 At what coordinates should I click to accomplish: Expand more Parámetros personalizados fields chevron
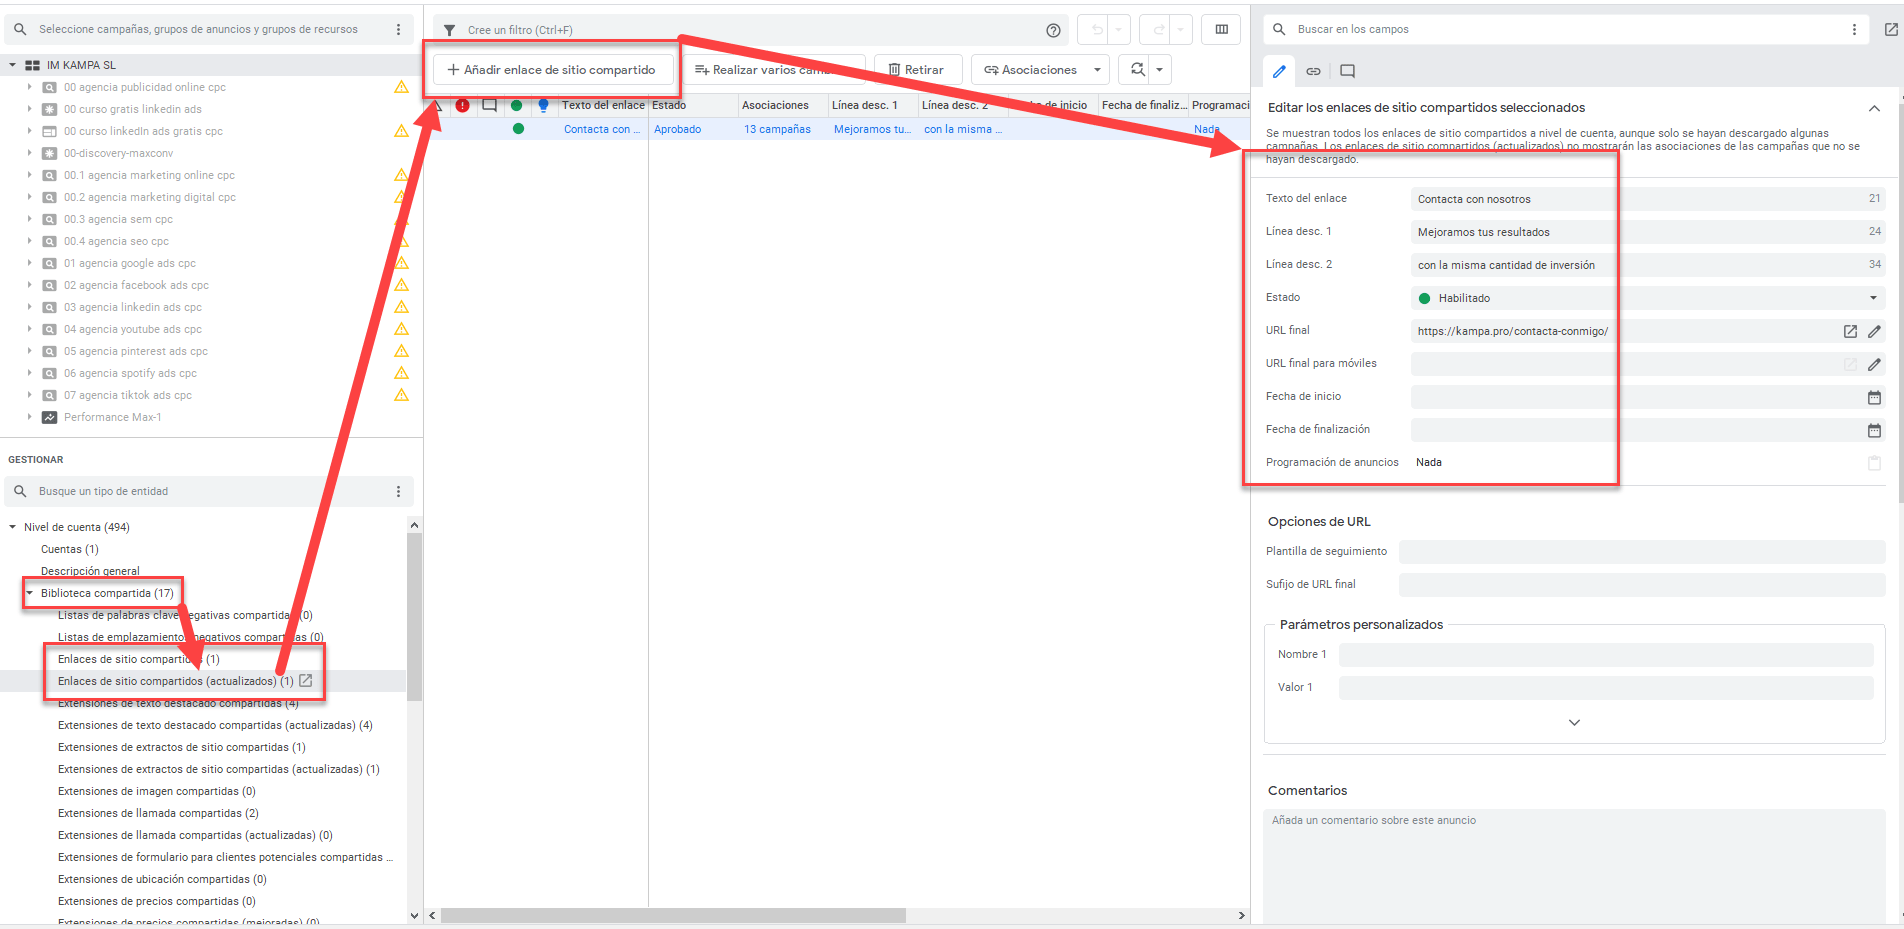point(1574,722)
